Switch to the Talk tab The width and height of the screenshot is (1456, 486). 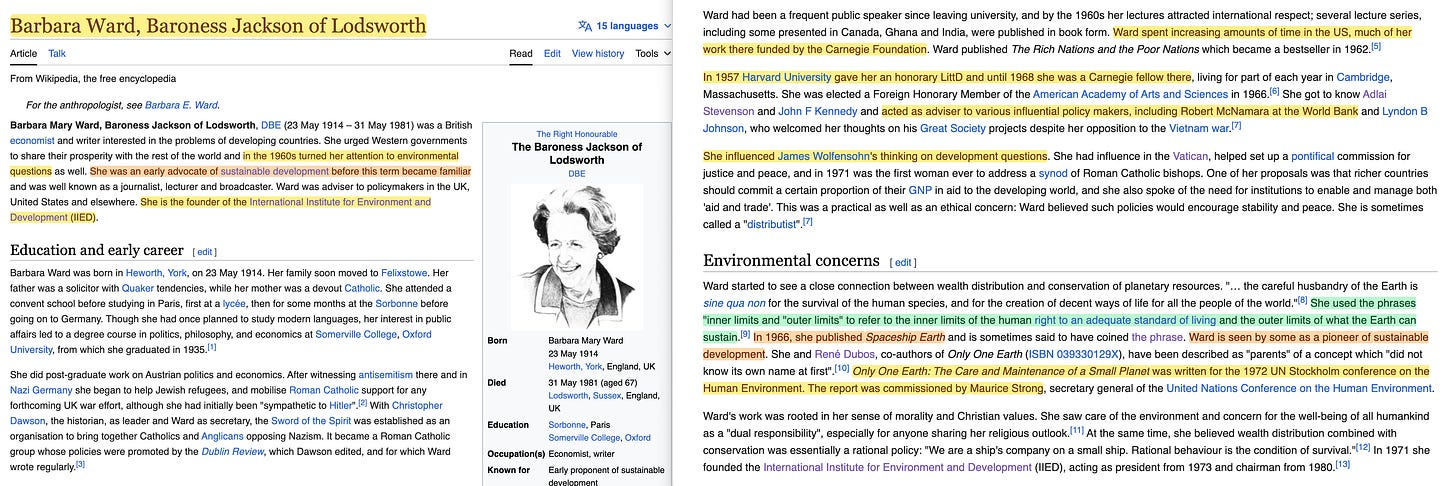[x=57, y=53]
